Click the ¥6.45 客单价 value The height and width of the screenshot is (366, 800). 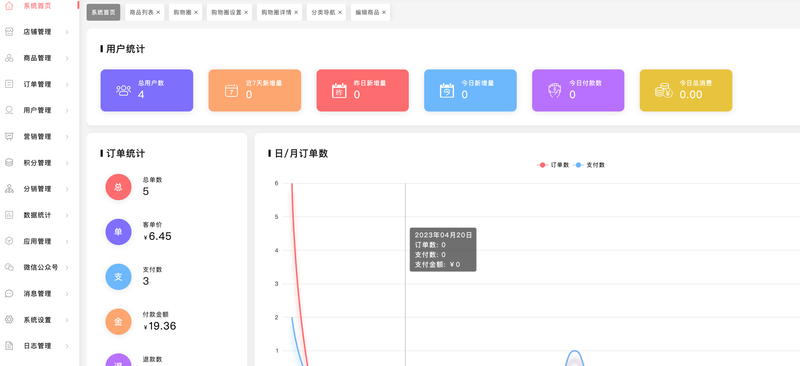157,236
